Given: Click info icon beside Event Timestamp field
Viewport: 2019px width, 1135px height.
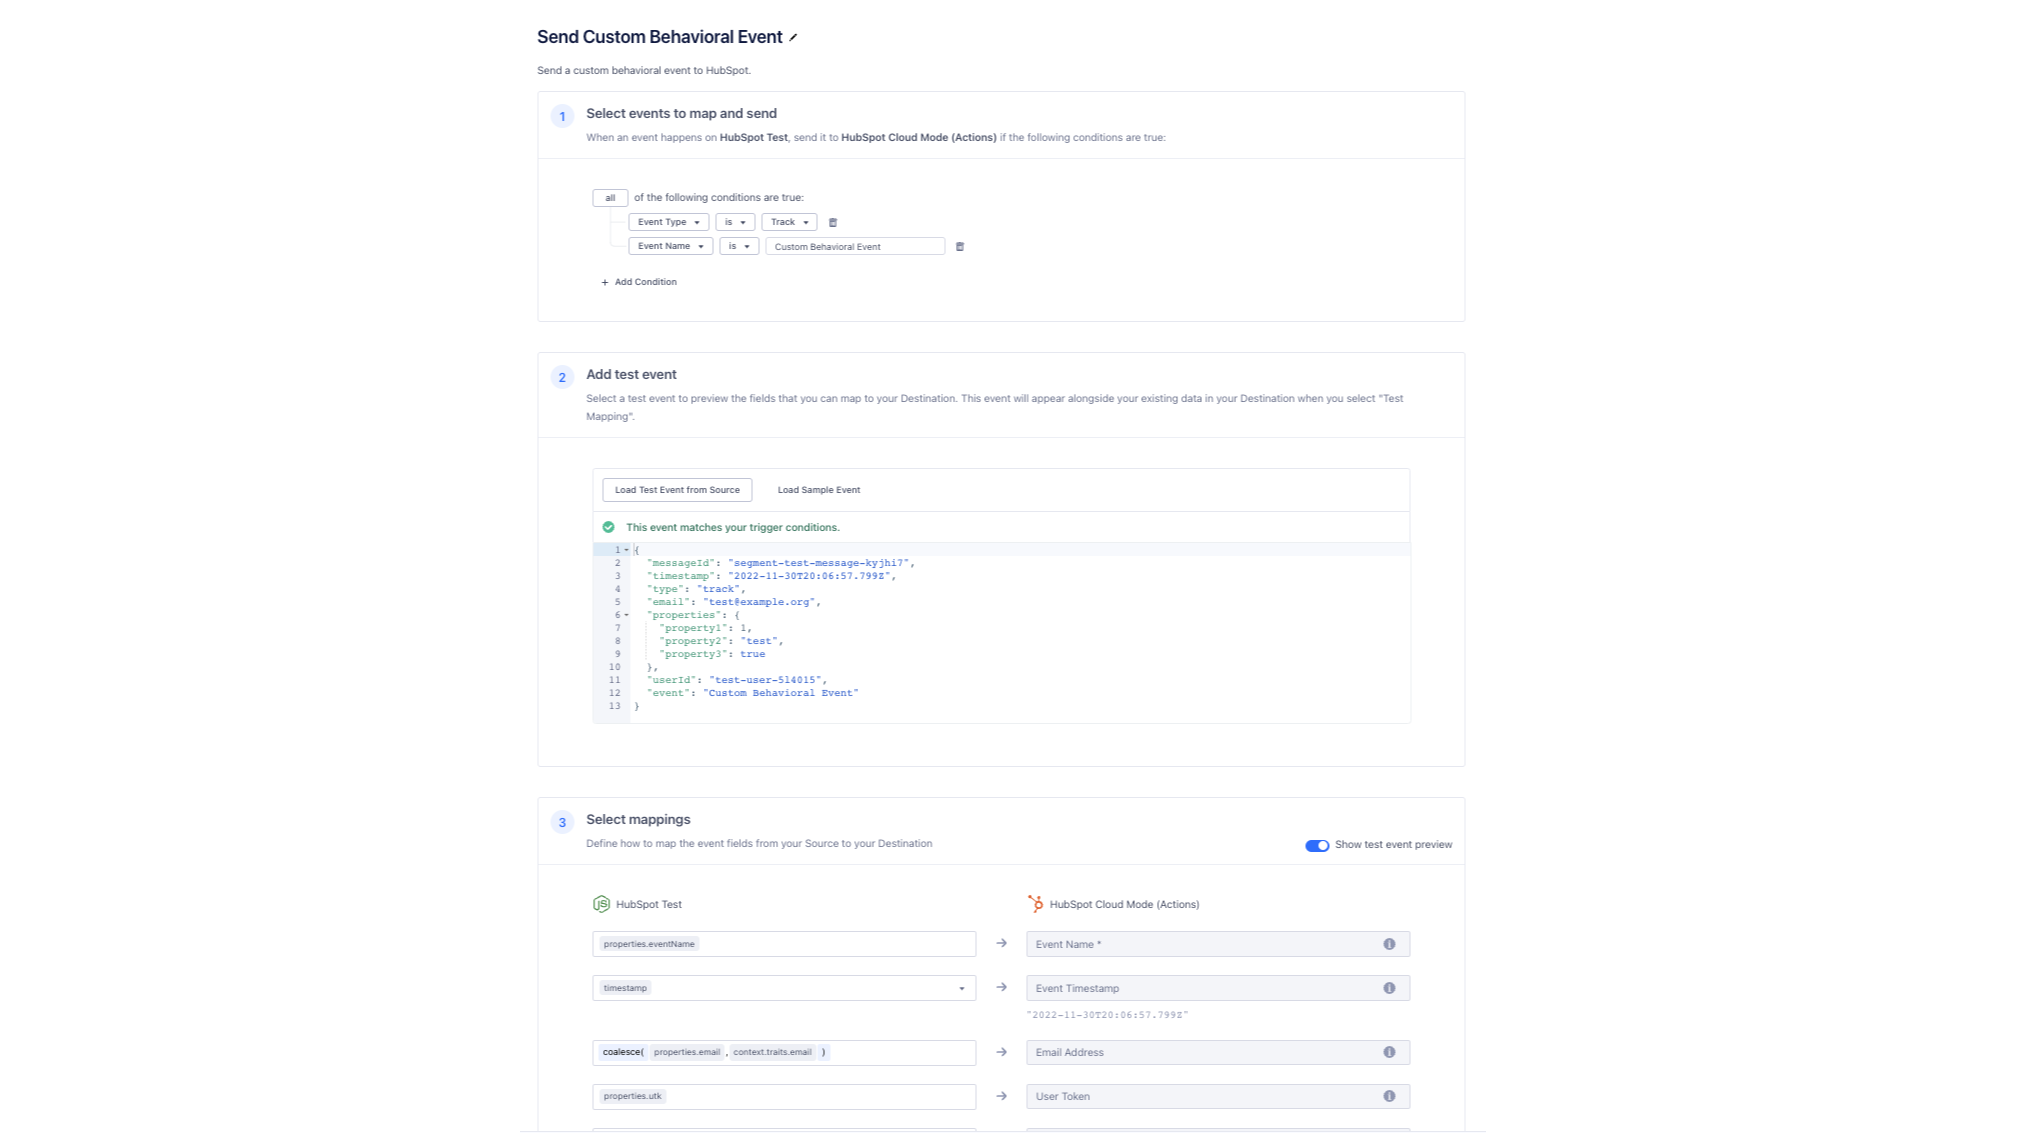Looking at the screenshot, I should point(1389,987).
